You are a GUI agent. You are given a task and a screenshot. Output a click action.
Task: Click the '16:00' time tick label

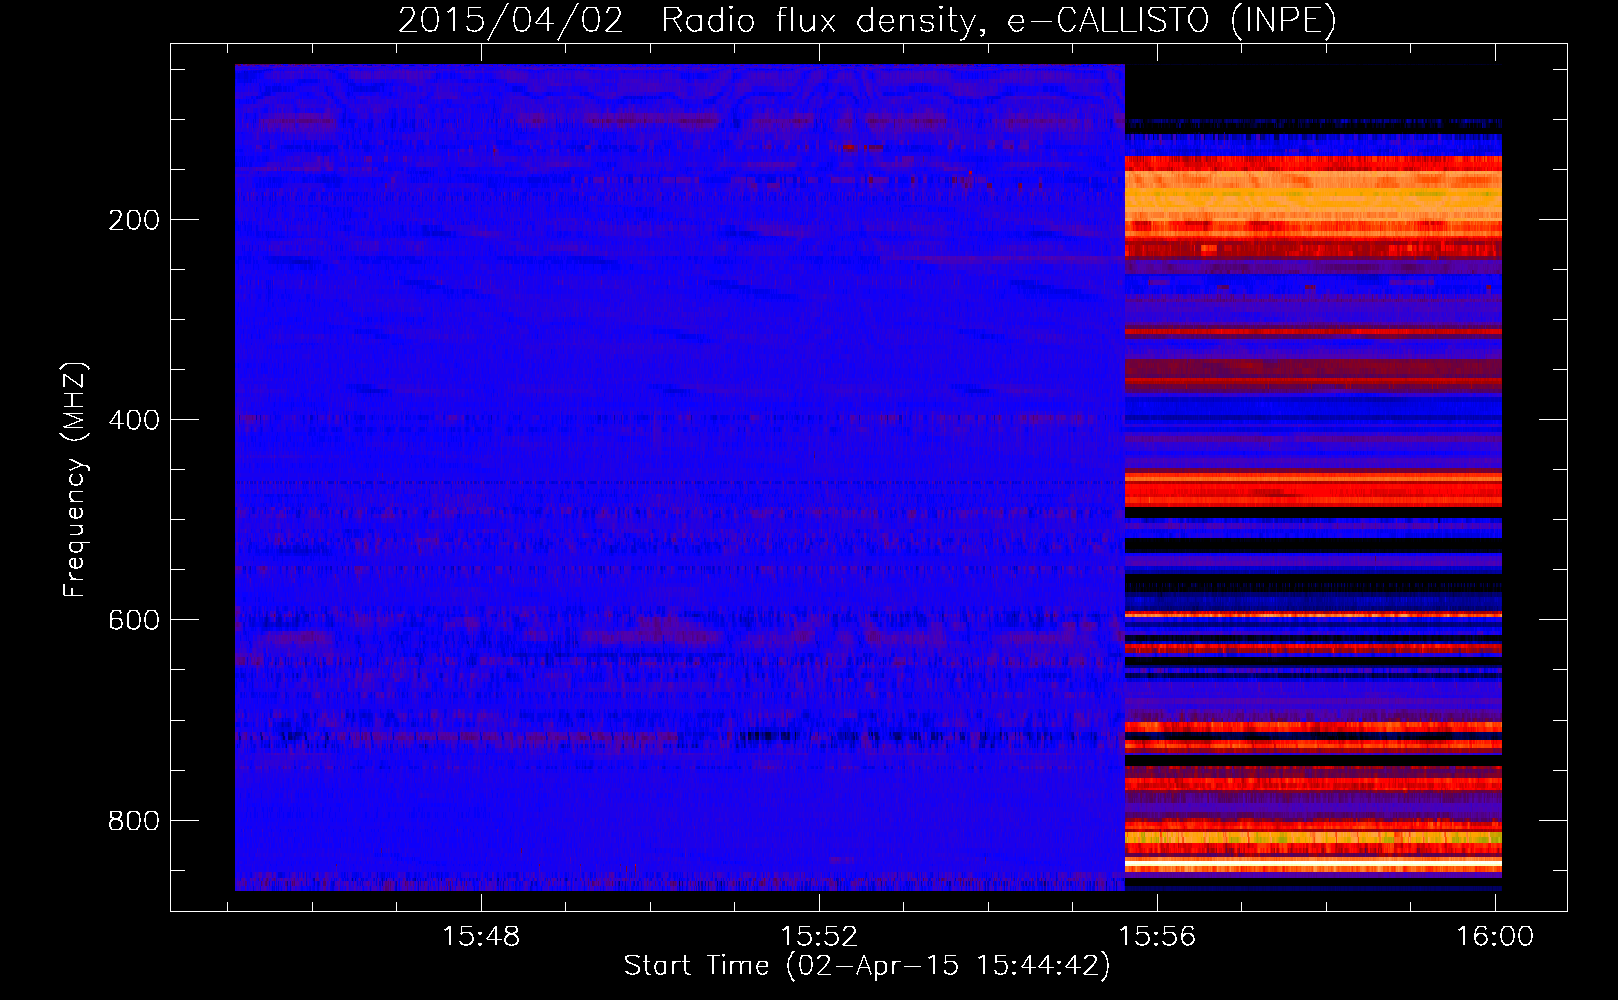(x=1495, y=936)
